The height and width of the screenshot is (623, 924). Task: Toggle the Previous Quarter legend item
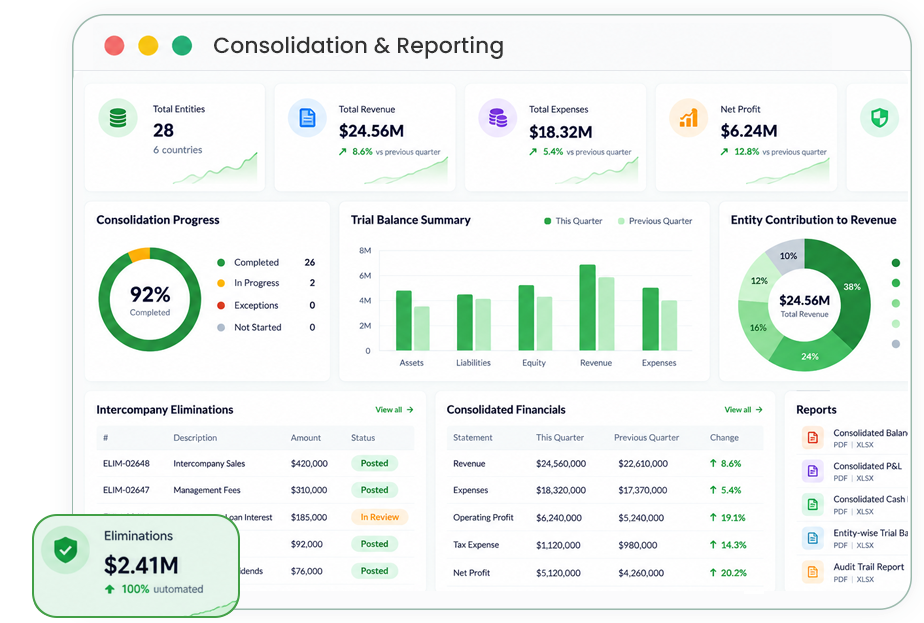(x=655, y=221)
